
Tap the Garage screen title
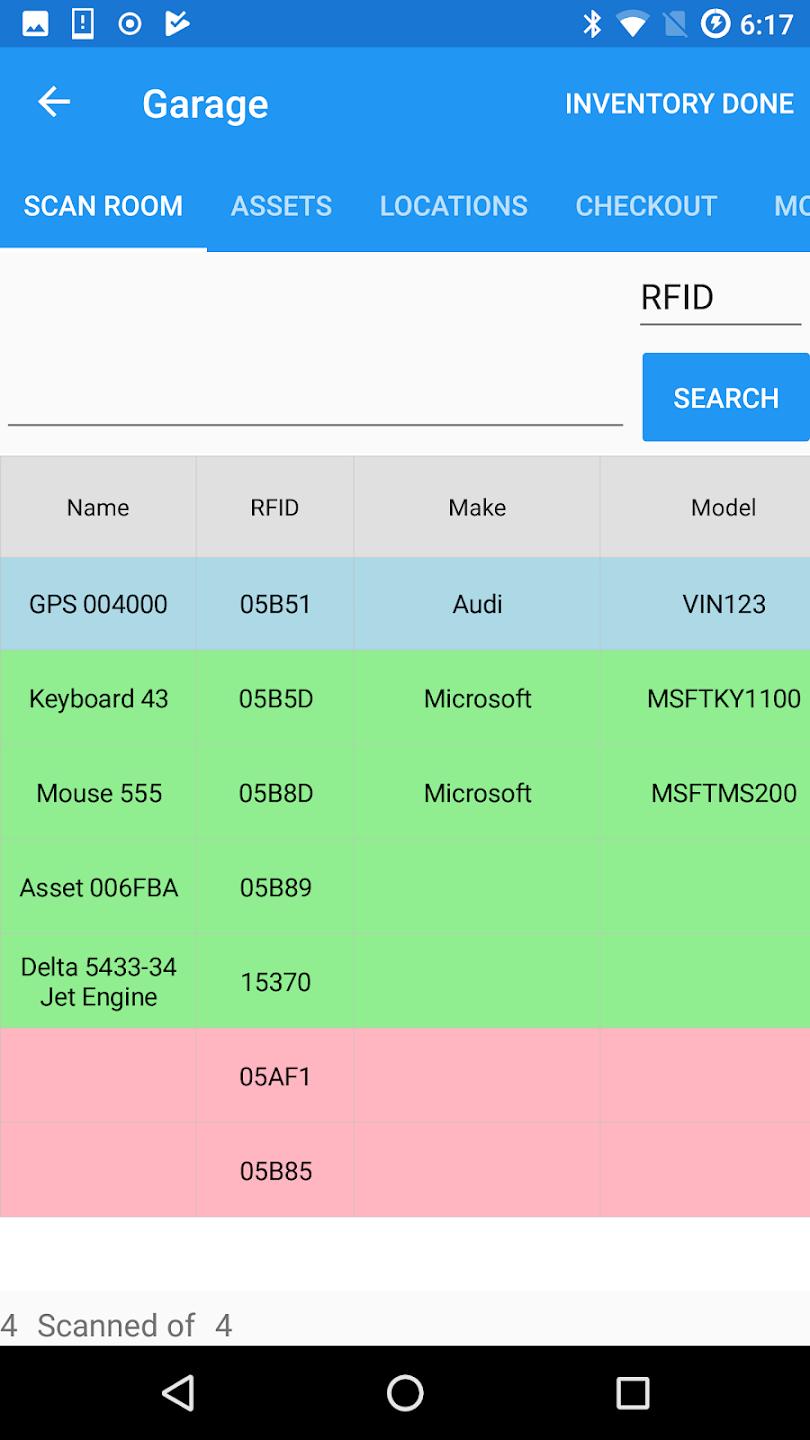(x=205, y=104)
